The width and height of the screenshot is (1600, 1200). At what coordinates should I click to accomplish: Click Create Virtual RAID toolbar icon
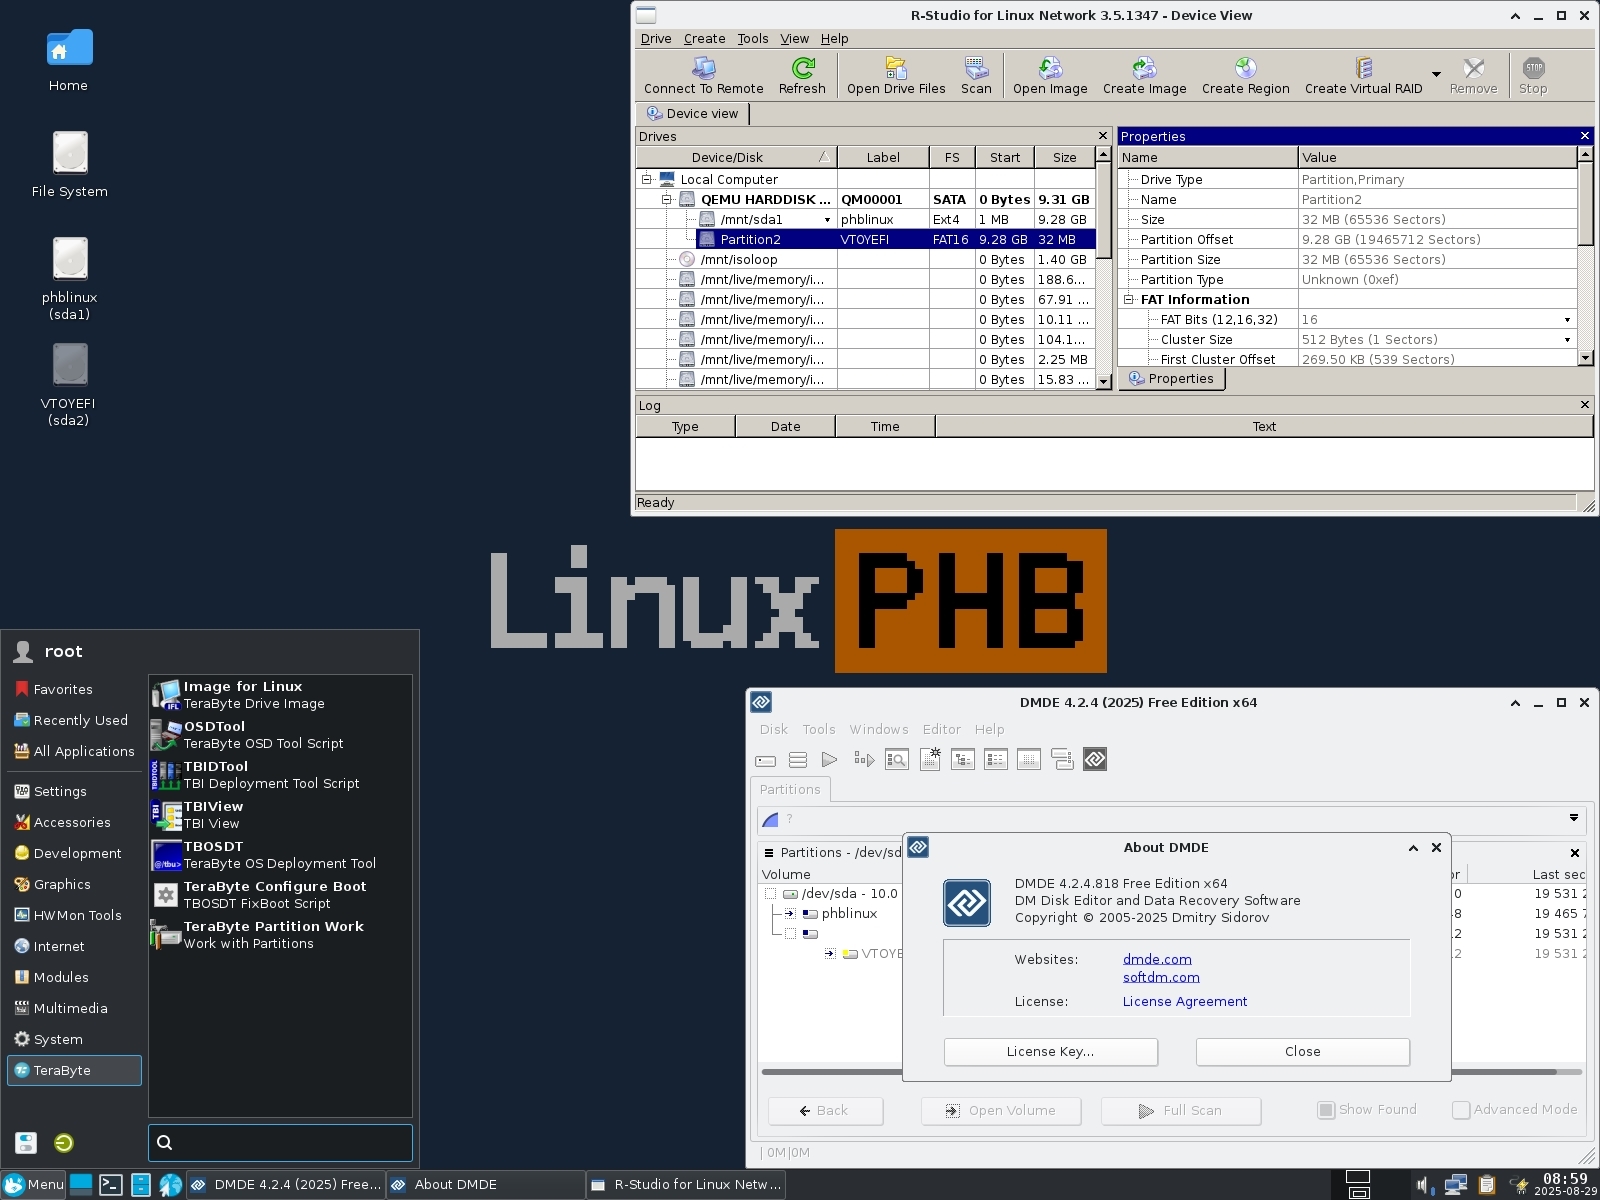coord(1363,76)
